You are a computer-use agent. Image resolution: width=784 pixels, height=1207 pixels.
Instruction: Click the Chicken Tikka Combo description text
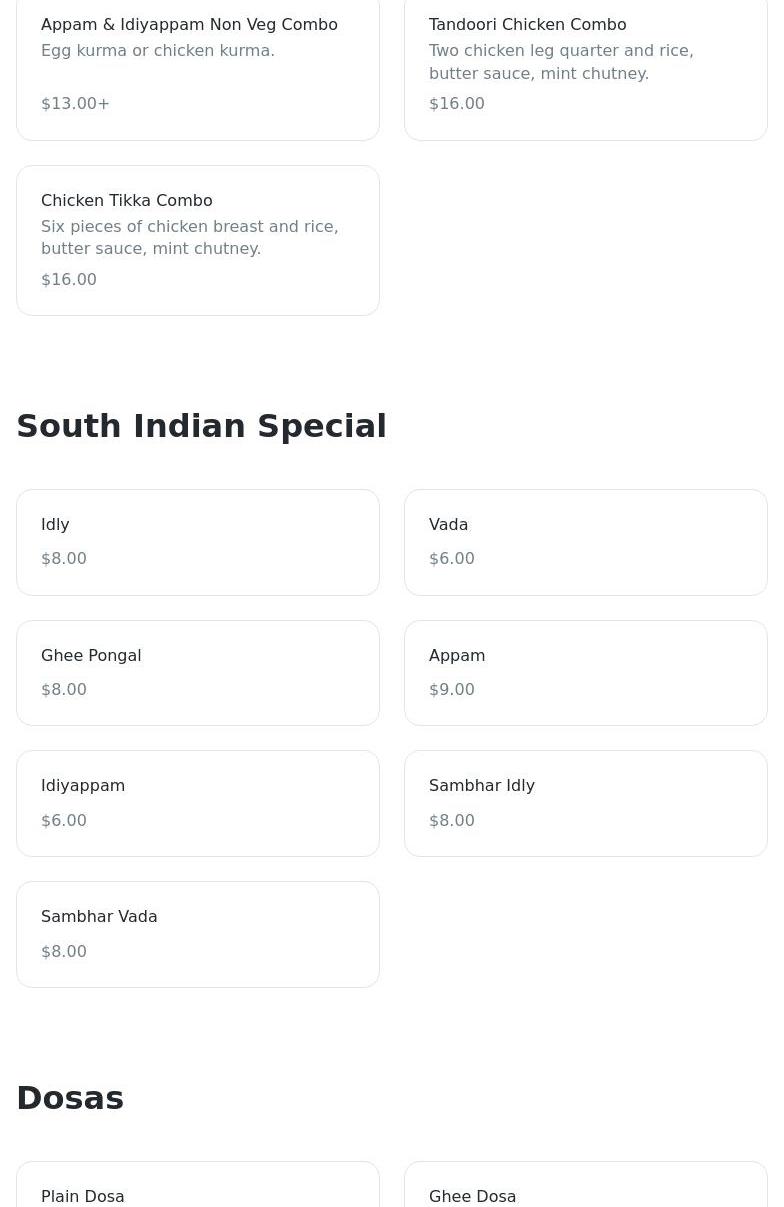(190, 237)
